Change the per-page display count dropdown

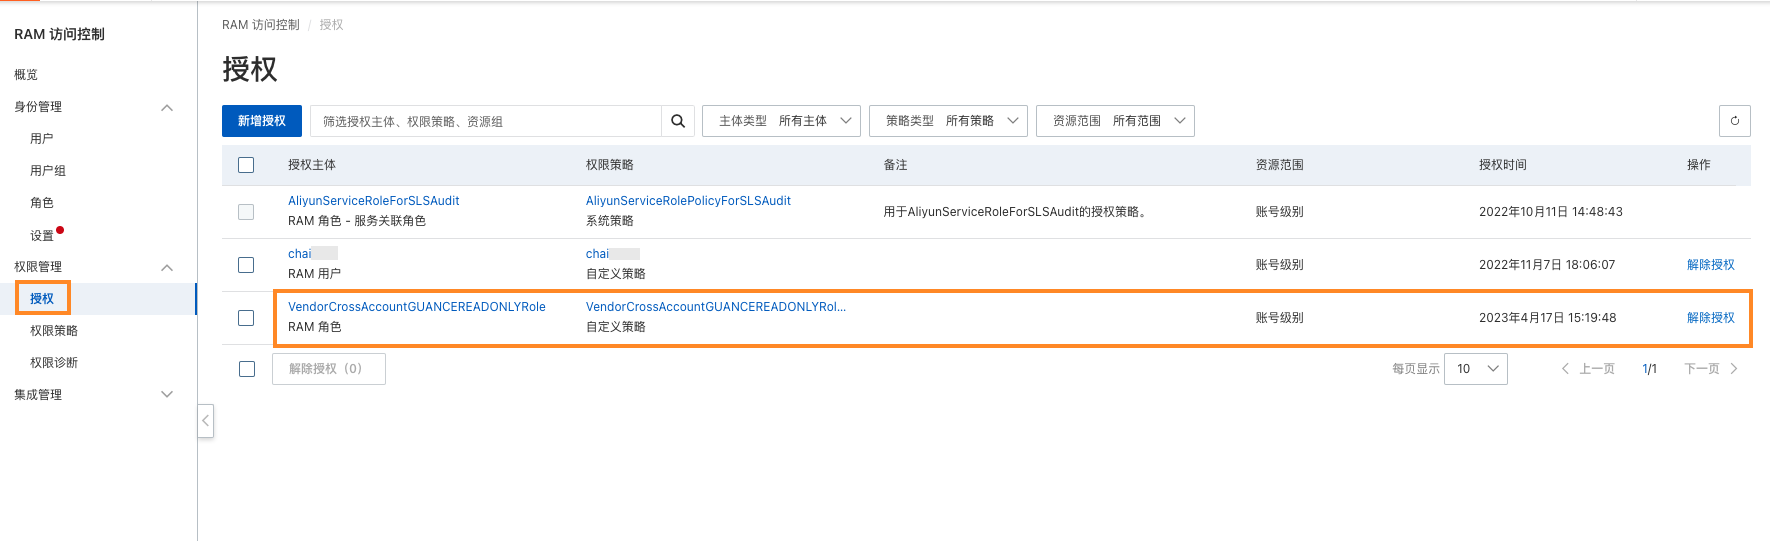[x=1476, y=369]
